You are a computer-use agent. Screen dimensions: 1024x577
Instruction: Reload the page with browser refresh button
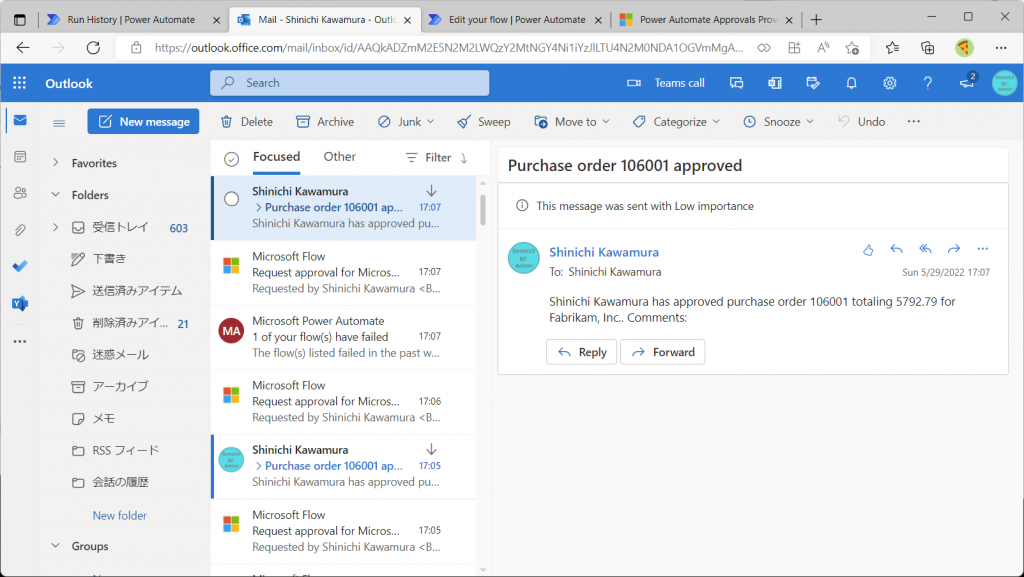click(x=93, y=48)
